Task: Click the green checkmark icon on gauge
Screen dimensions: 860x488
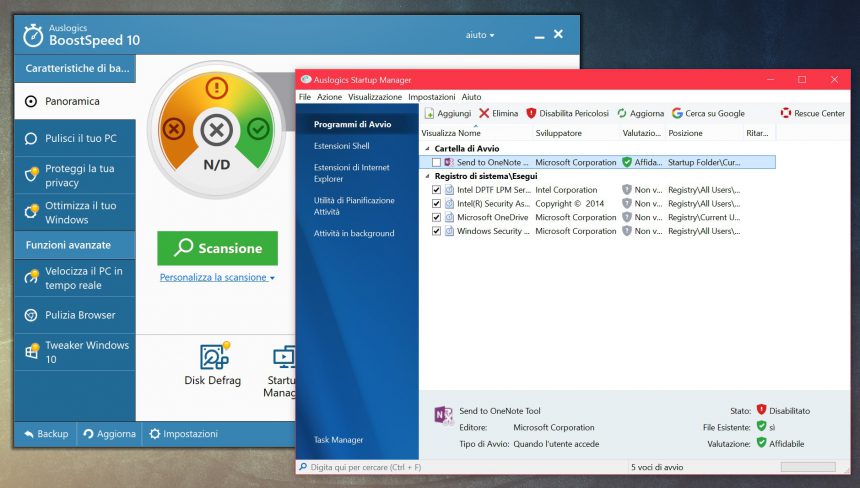Action: 258,129
